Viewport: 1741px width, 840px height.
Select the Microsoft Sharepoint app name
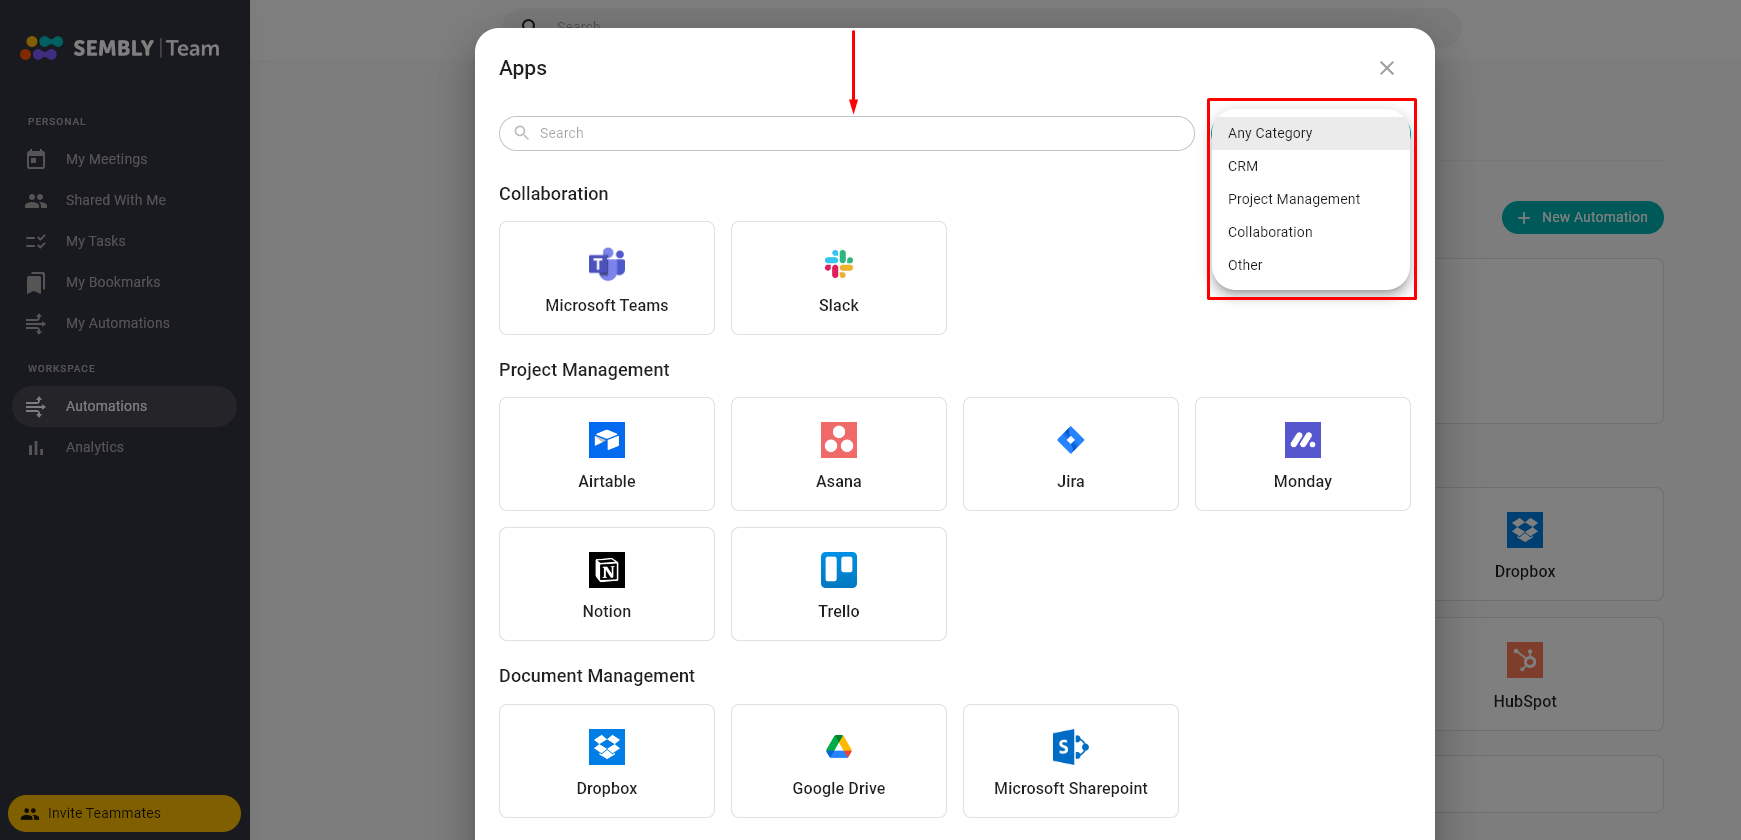coord(1071,788)
